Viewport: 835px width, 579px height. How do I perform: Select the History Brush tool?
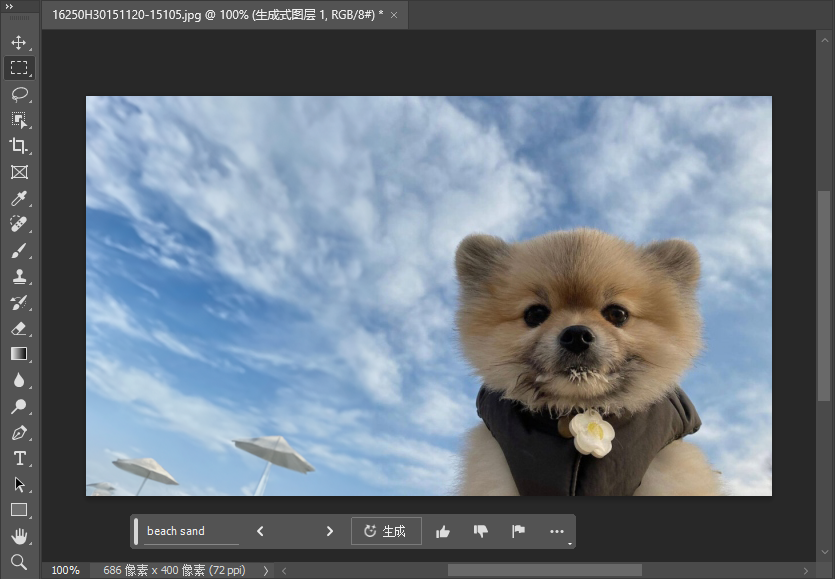(x=19, y=303)
